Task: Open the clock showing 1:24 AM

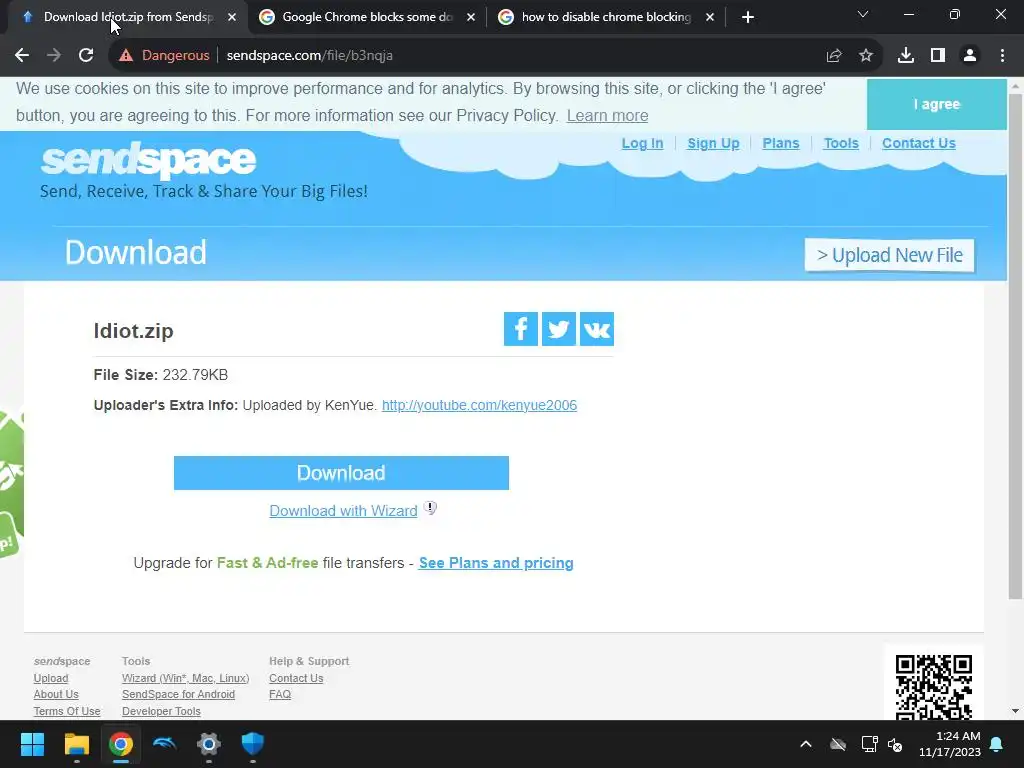Action: (950, 744)
